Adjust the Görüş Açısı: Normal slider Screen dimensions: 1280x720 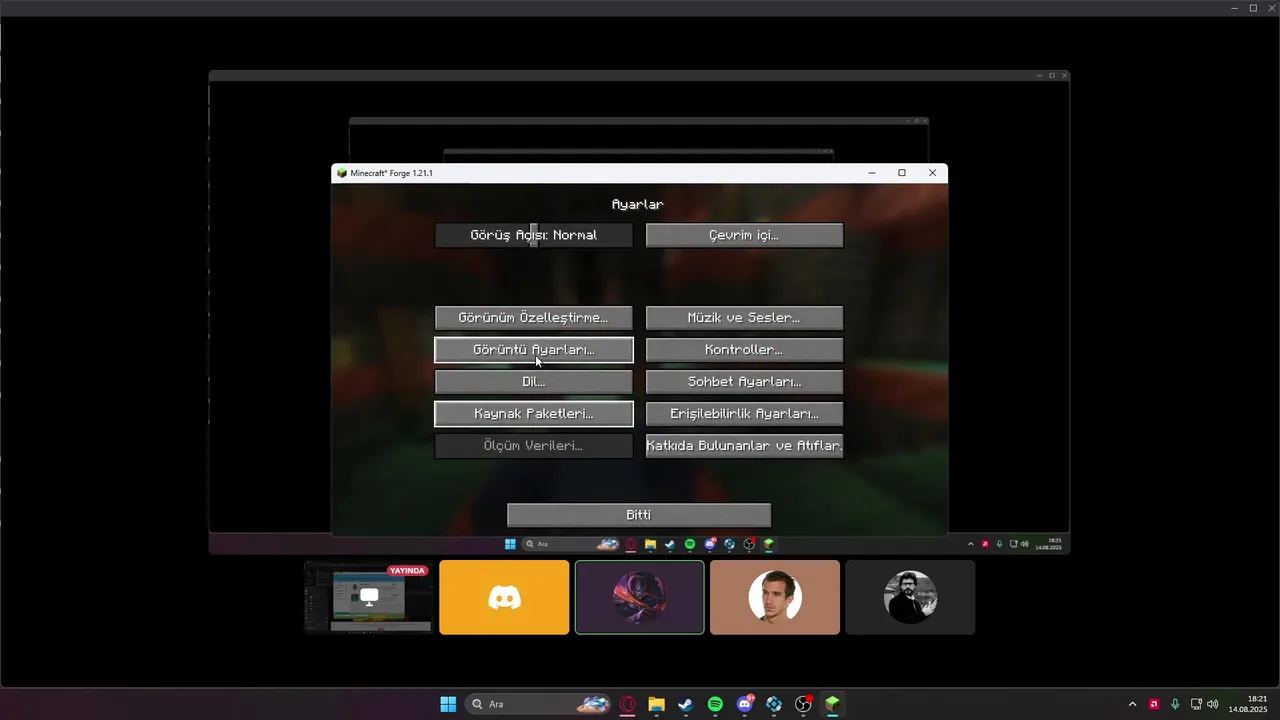pyautogui.click(x=534, y=235)
